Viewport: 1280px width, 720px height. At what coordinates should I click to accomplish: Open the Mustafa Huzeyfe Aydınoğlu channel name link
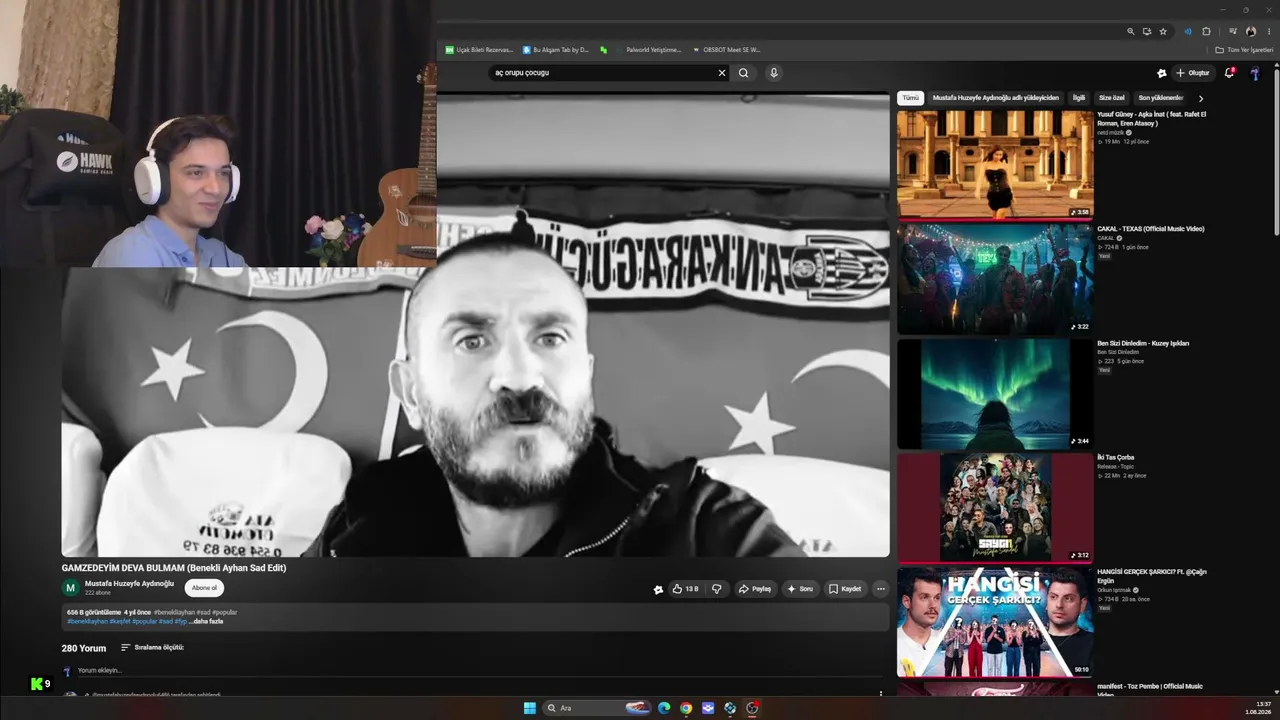(x=129, y=584)
